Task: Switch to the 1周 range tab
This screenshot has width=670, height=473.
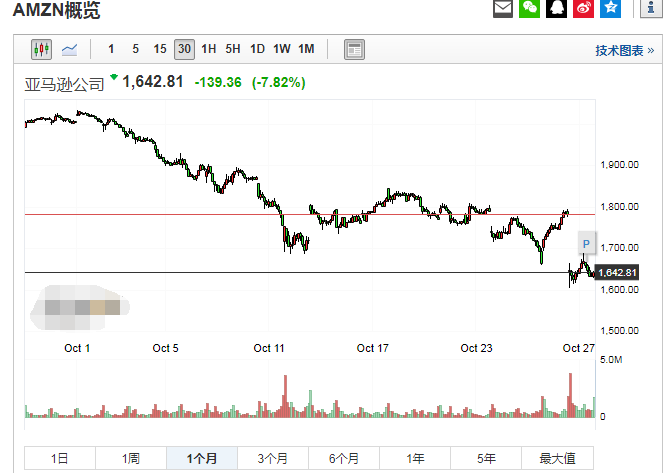Action: [131, 458]
